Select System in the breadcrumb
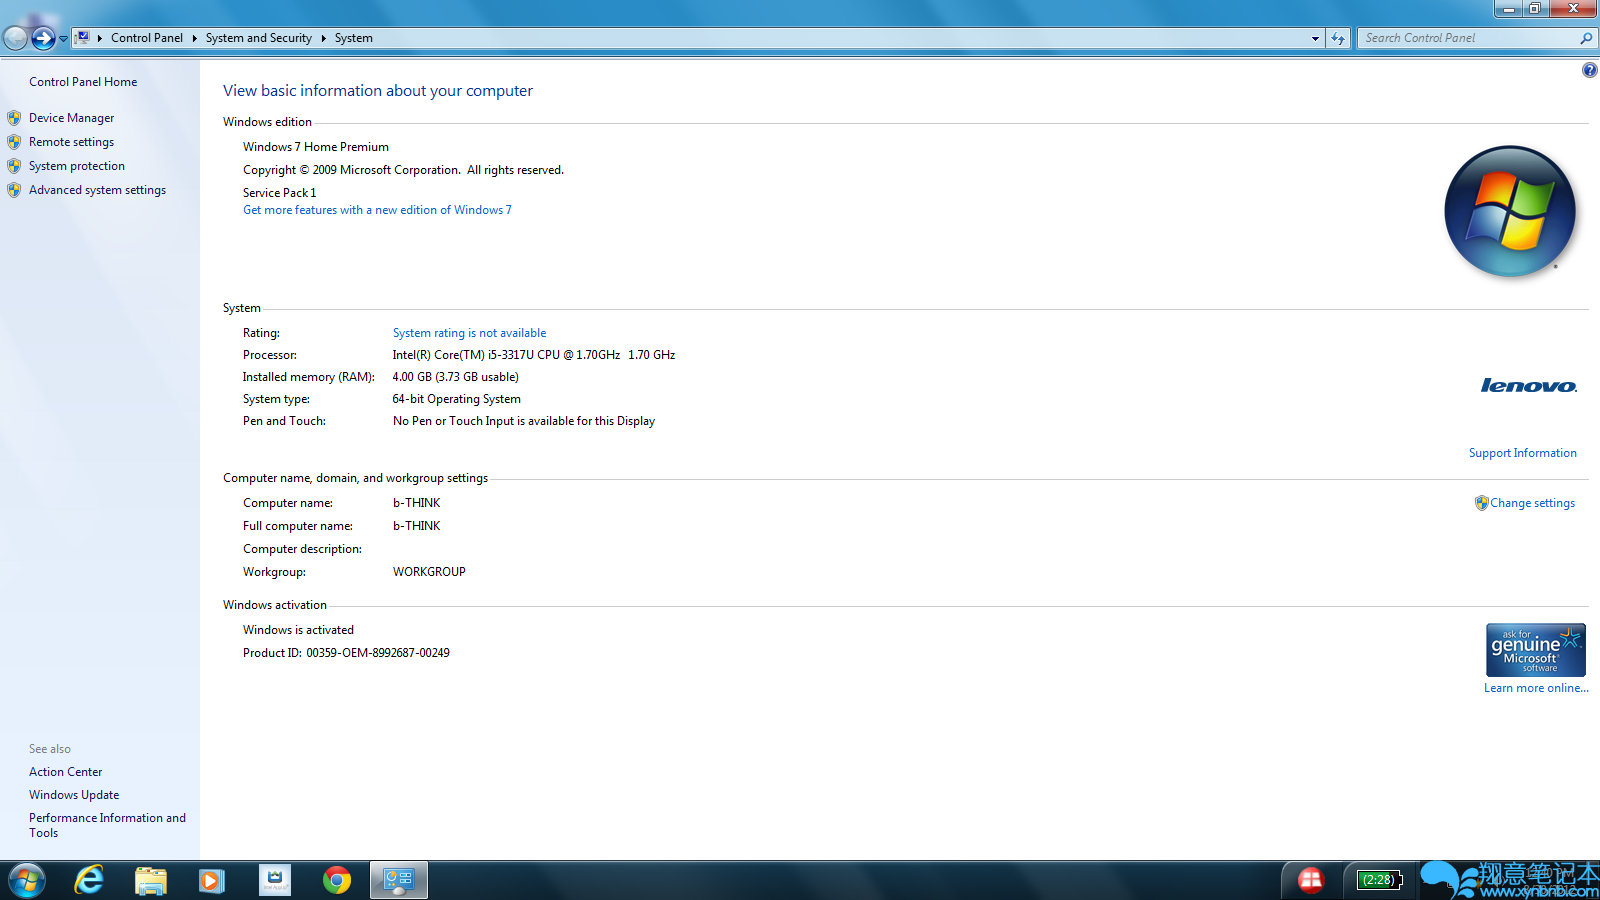Image resolution: width=1600 pixels, height=900 pixels. (354, 38)
